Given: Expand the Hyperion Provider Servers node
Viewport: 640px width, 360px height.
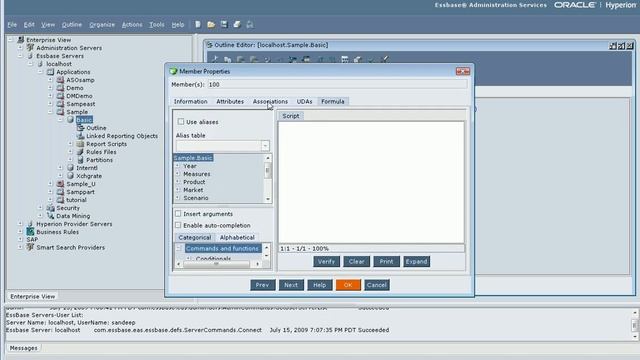Looking at the screenshot, I should point(20,224).
